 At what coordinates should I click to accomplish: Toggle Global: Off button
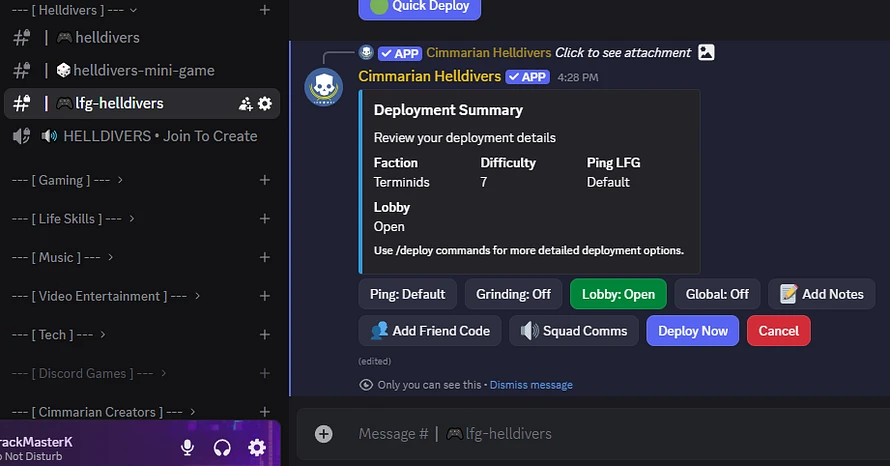point(717,294)
